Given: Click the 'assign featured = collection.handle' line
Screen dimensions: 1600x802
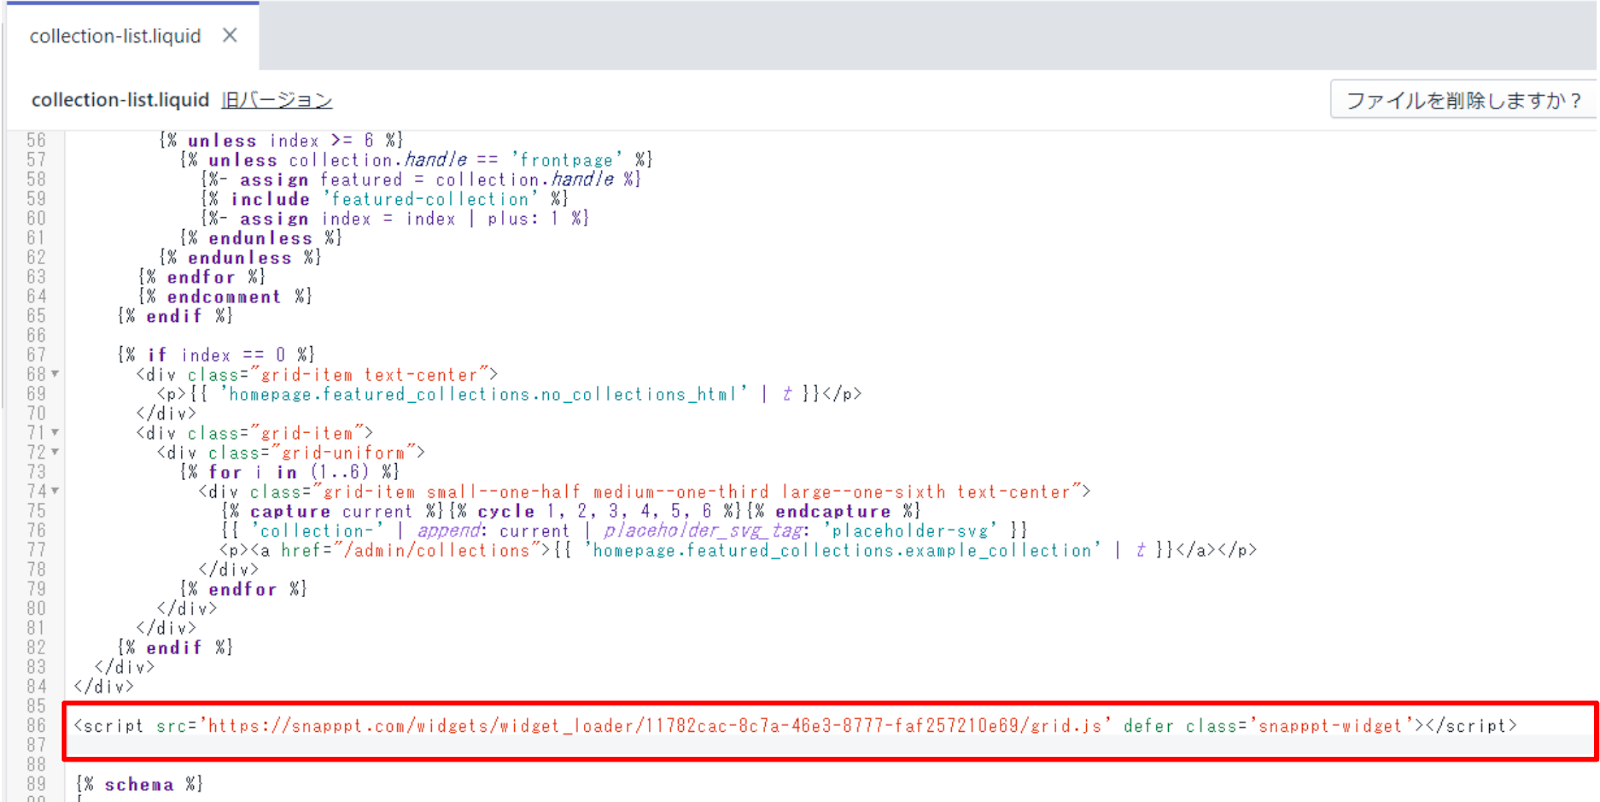Looking at the screenshot, I should pyautogui.click(x=420, y=179).
